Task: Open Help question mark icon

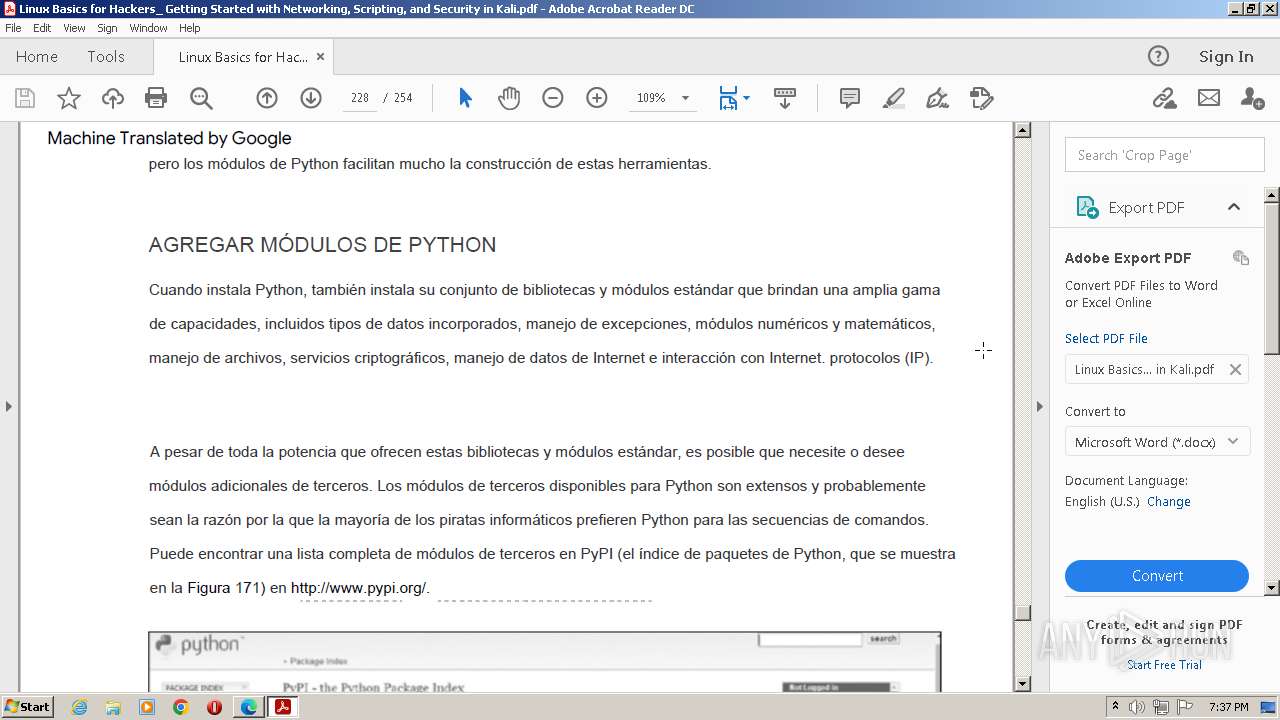Action: [x=1158, y=56]
